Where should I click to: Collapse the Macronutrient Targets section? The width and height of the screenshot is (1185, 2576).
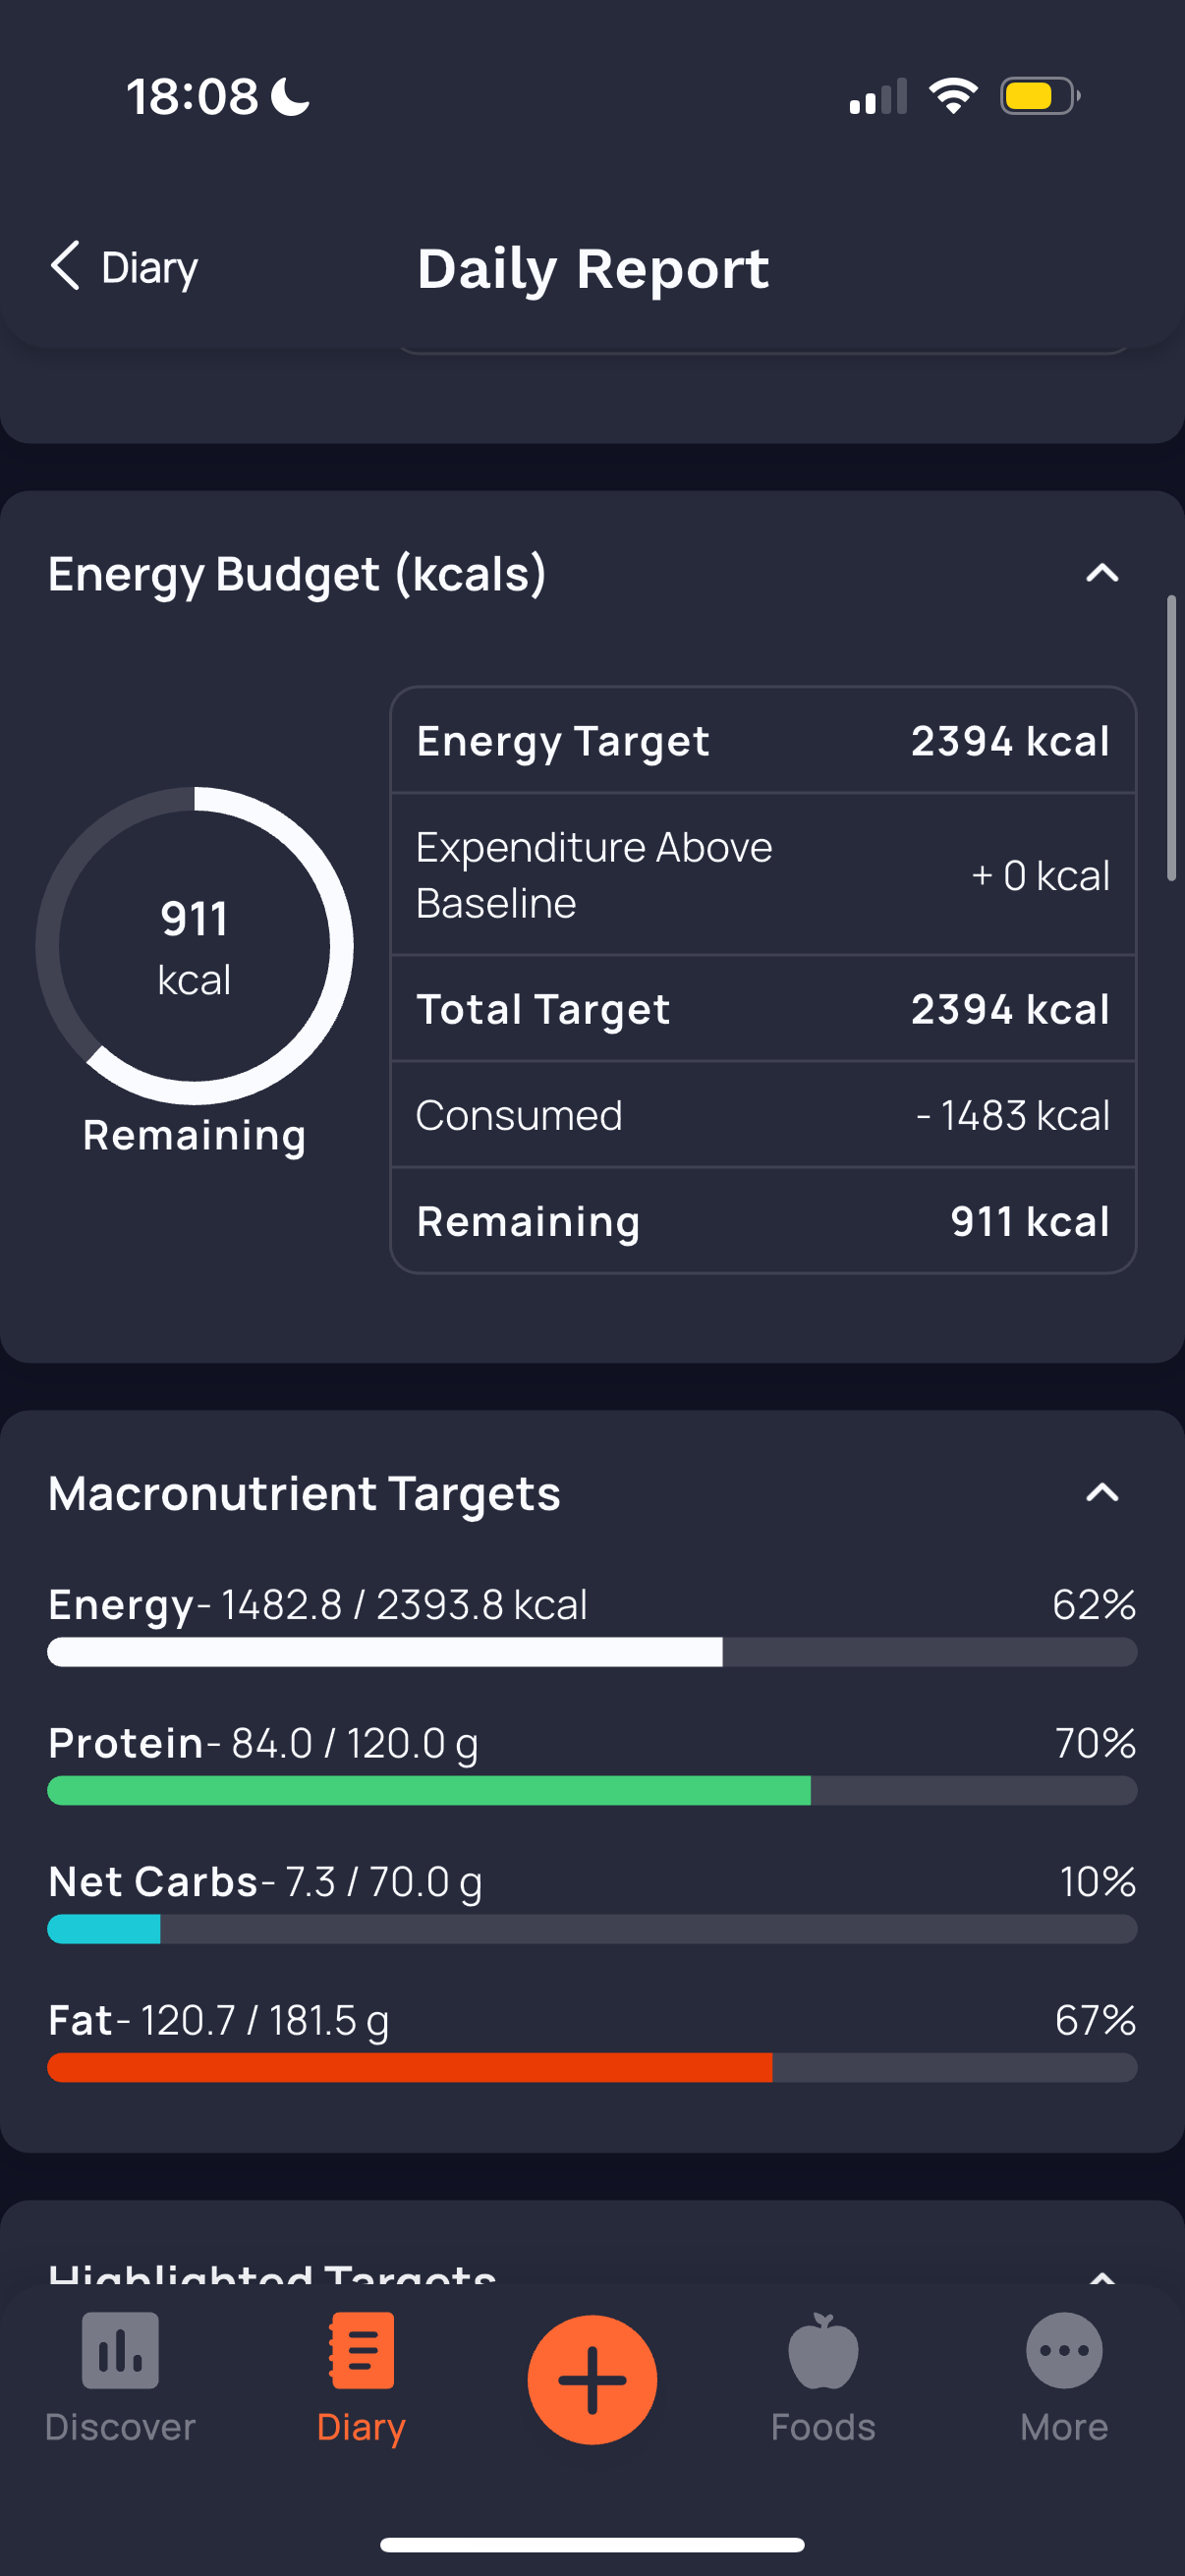(x=1102, y=1493)
